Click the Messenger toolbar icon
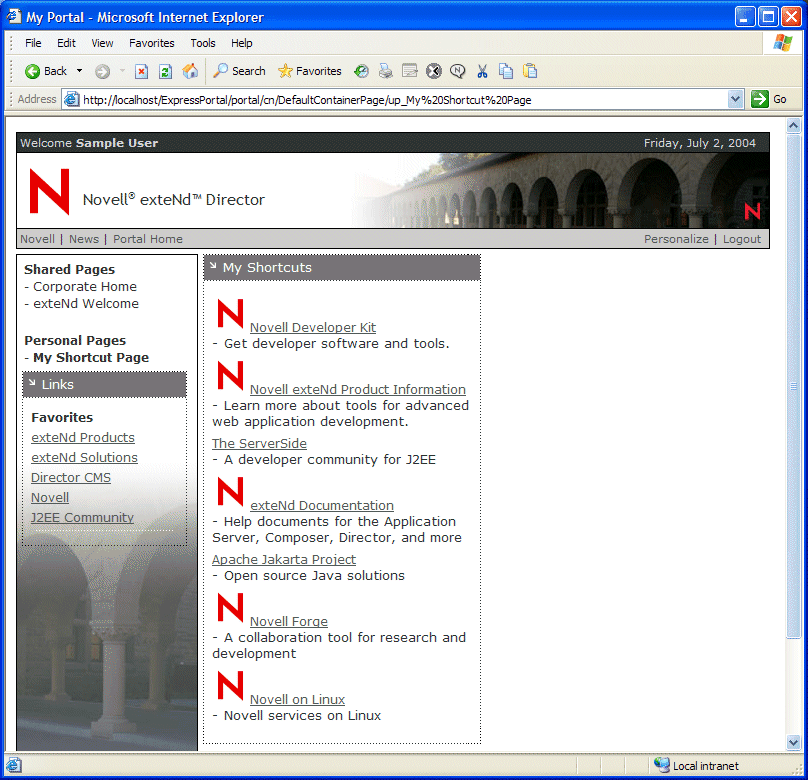 [458, 71]
